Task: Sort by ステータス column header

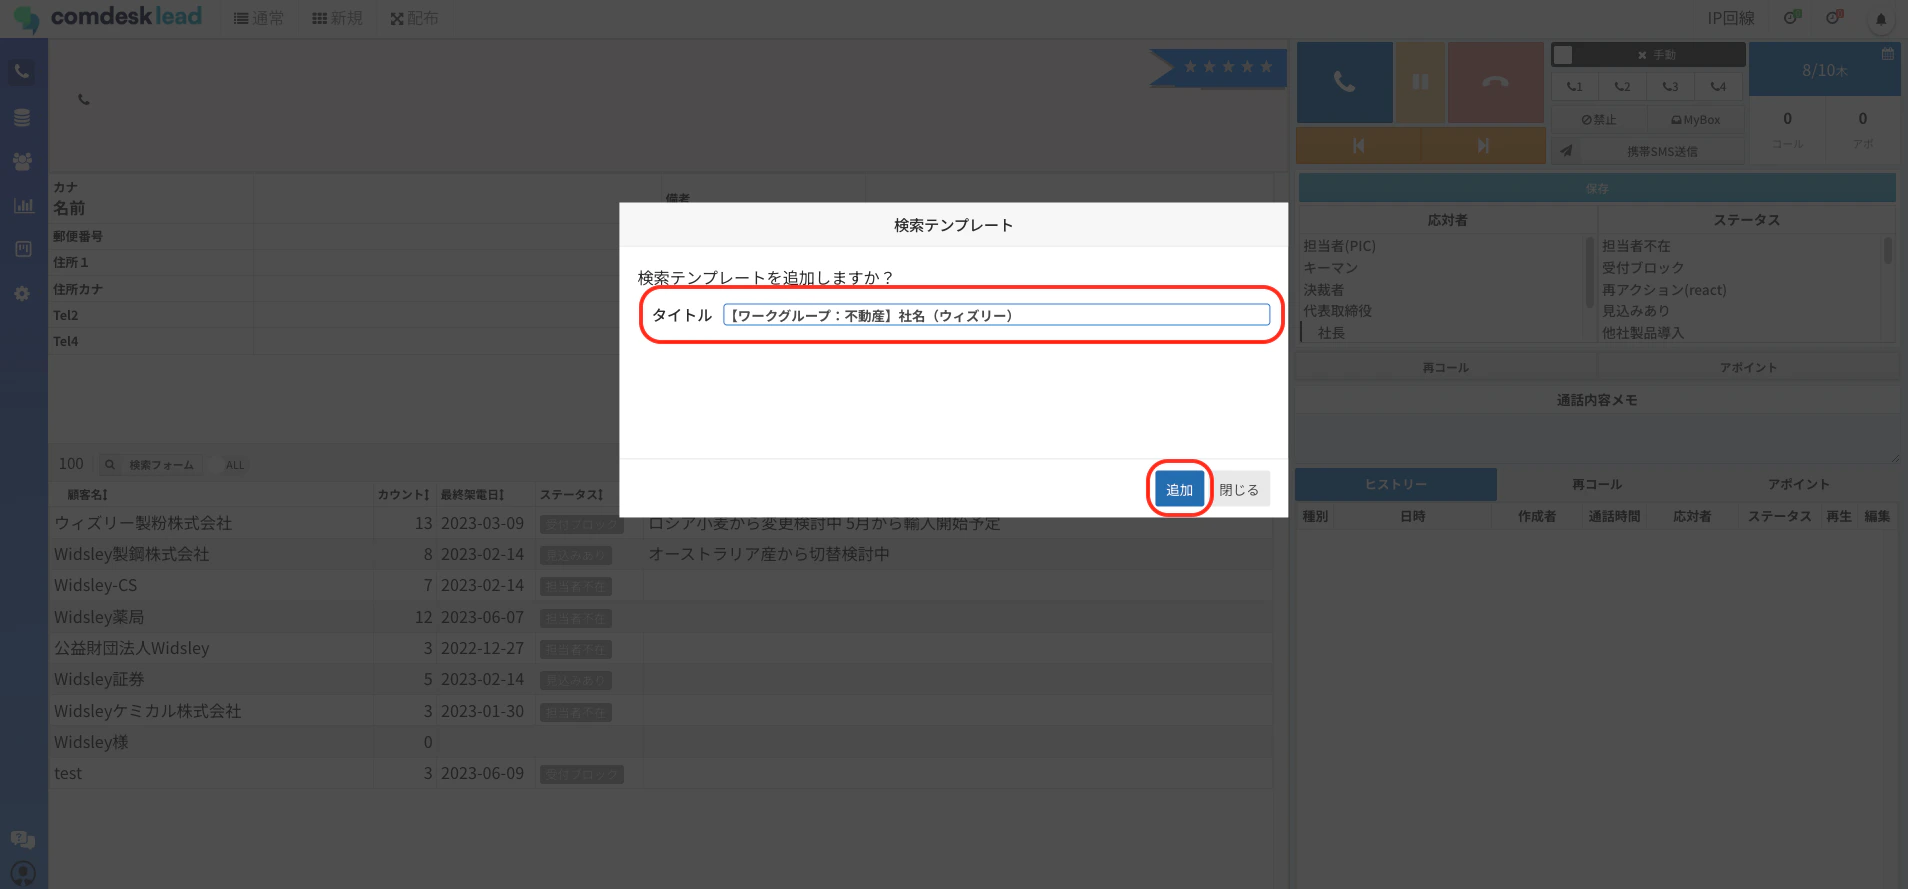Action: [x=572, y=495]
